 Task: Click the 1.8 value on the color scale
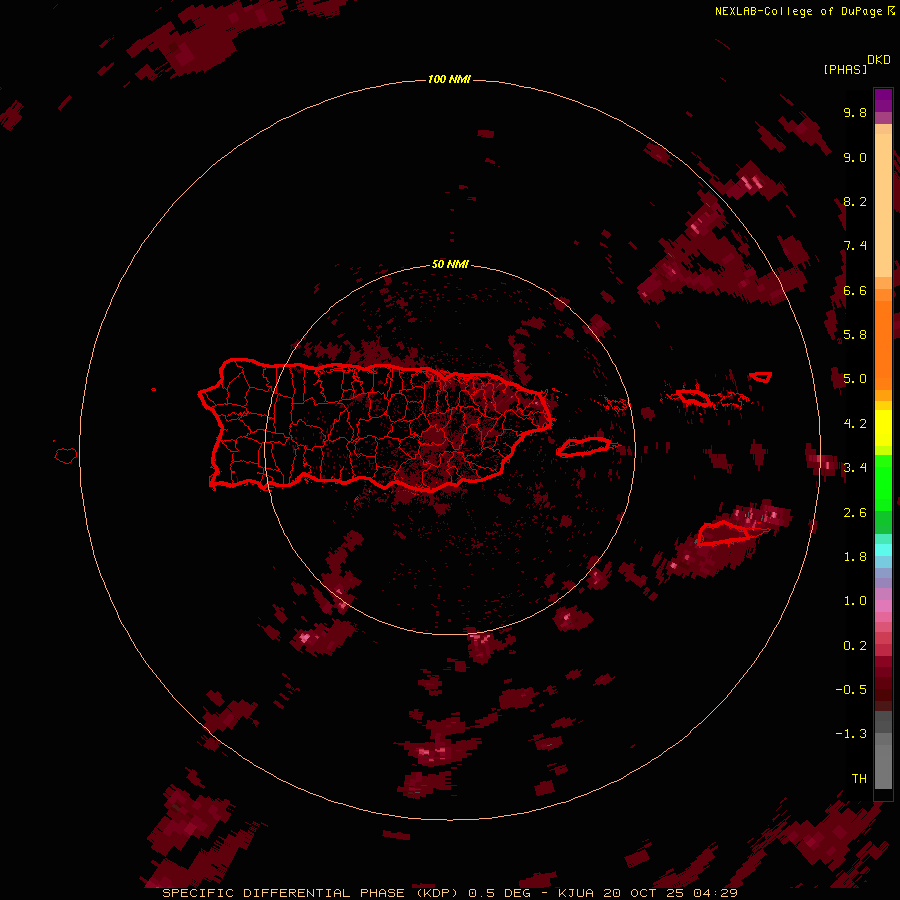tap(855, 557)
